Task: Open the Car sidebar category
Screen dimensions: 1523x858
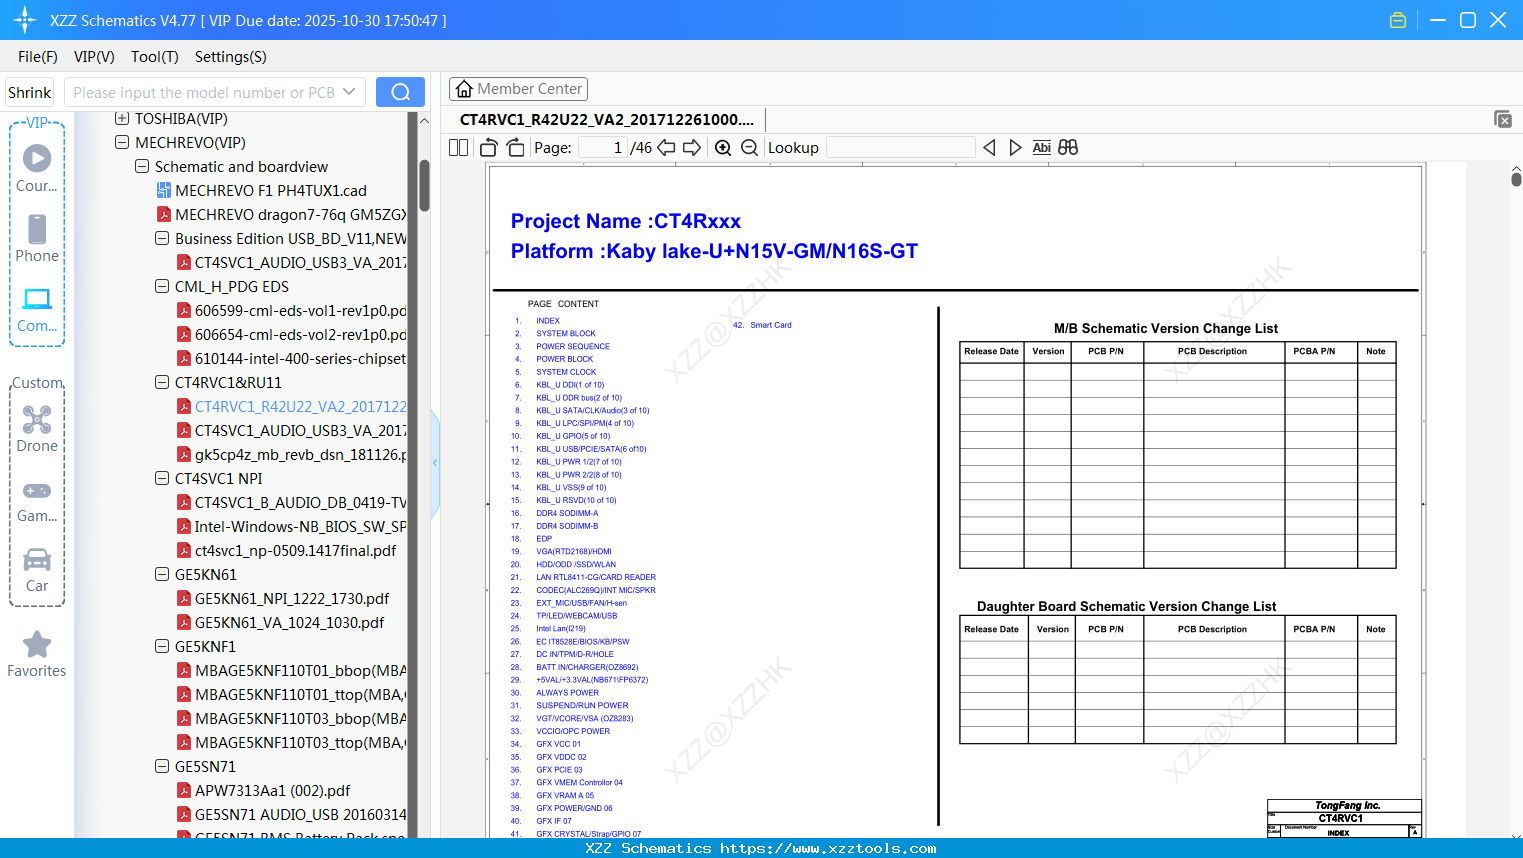Action: (37, 570)
